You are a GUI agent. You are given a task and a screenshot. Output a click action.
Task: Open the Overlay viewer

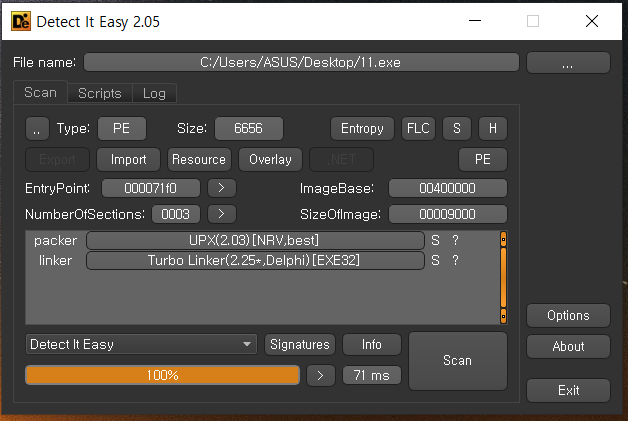(270, 159)
